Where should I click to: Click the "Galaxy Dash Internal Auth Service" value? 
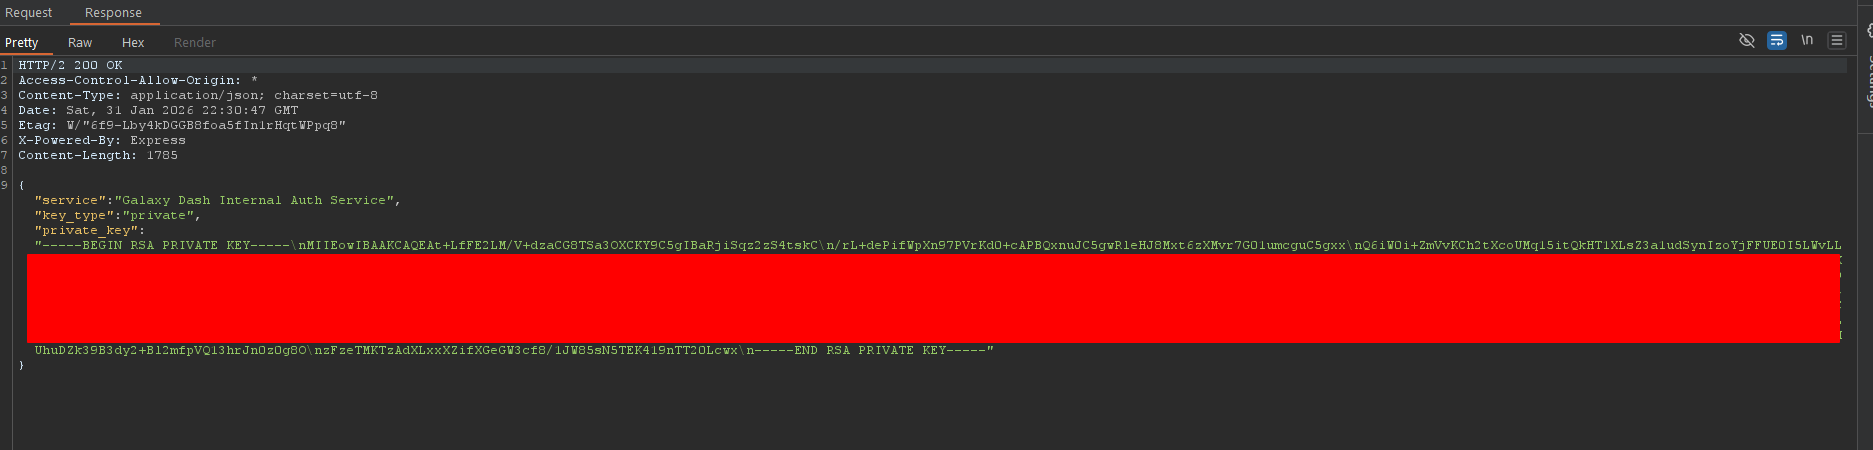257,200
